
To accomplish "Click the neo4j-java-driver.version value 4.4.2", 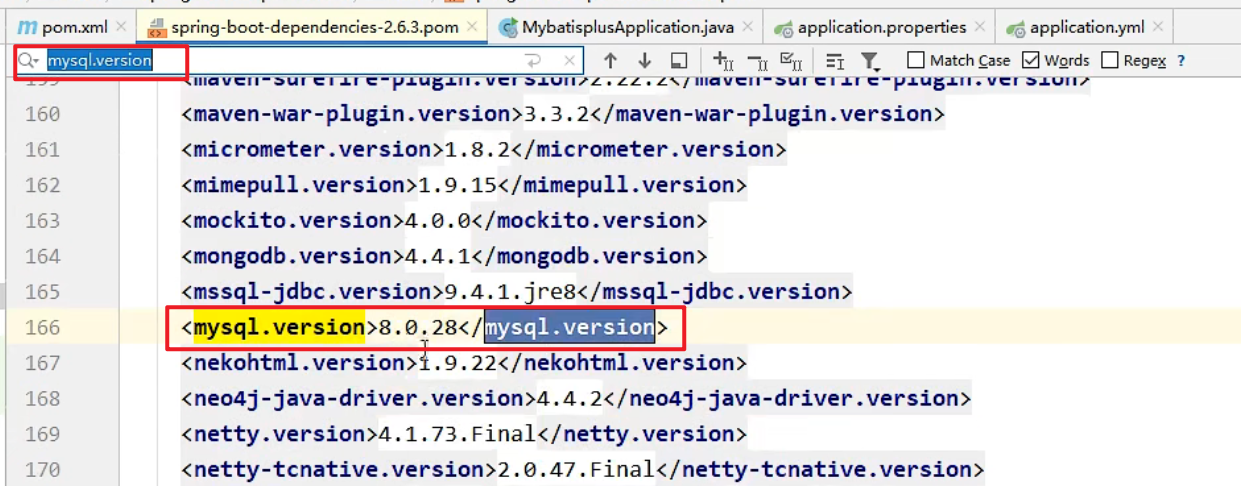I will tap(570, 398).
